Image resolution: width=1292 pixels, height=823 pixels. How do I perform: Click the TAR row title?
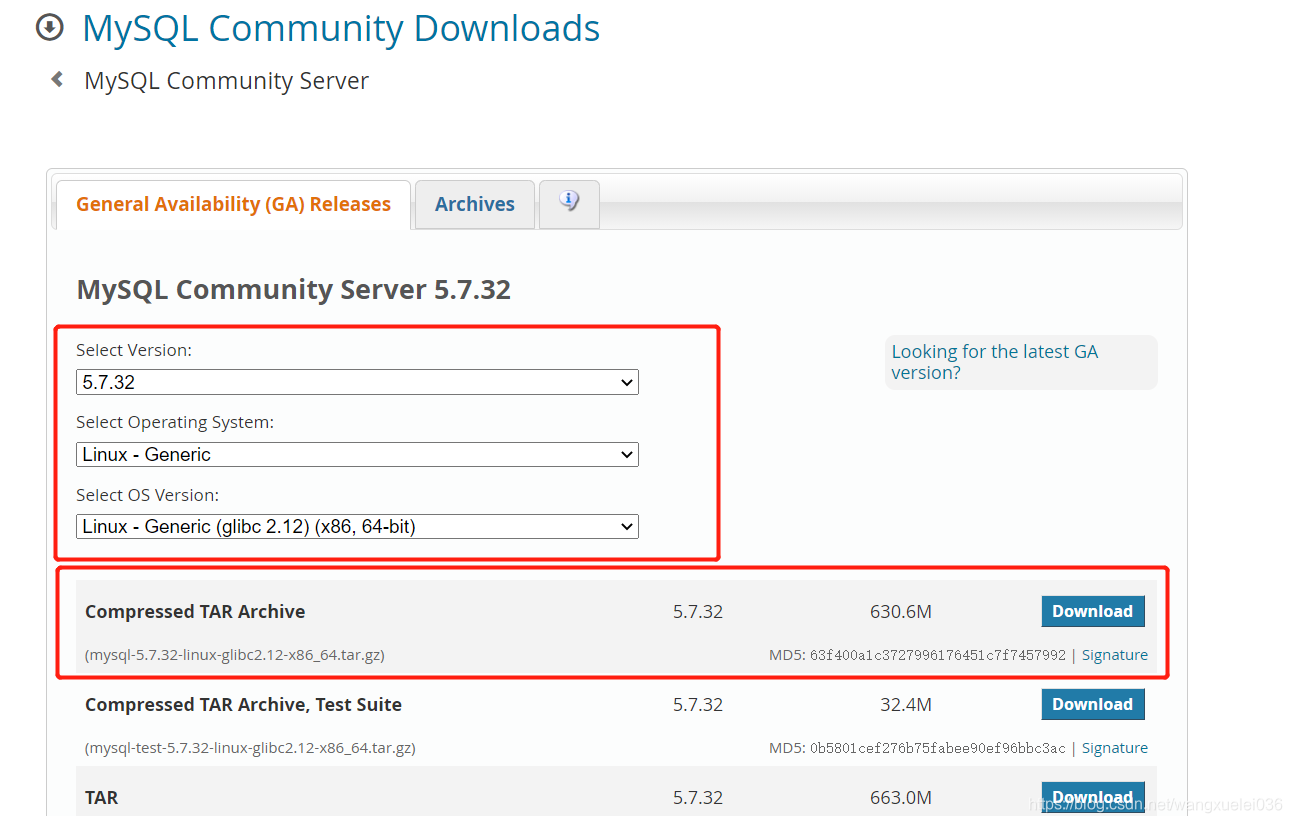(x=101, y=797)
